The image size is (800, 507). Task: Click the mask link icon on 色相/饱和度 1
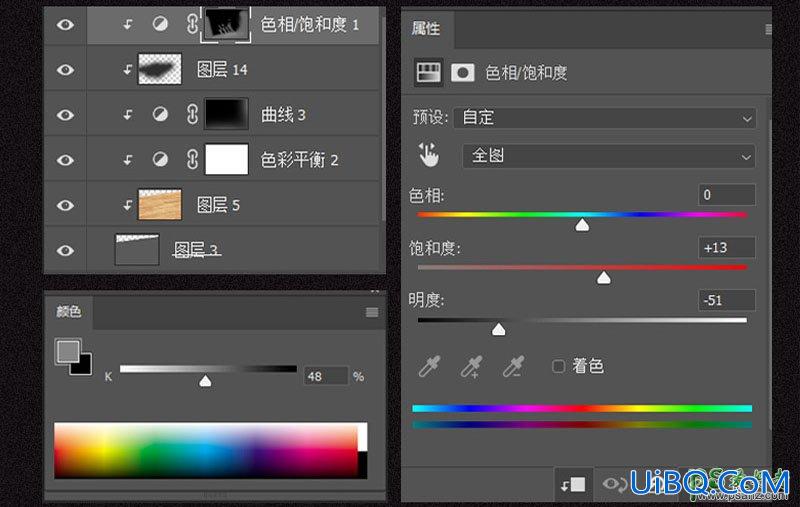point(192,24)
